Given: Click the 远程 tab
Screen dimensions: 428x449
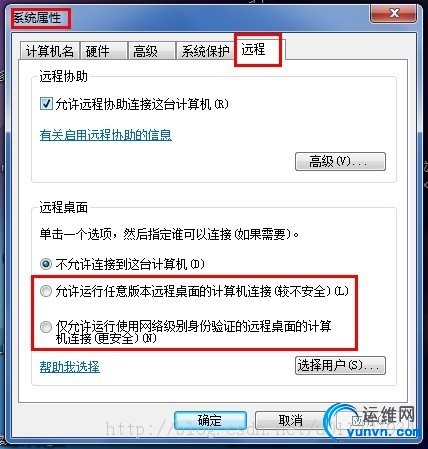Looking at the screenshot, I should point(258,49).
